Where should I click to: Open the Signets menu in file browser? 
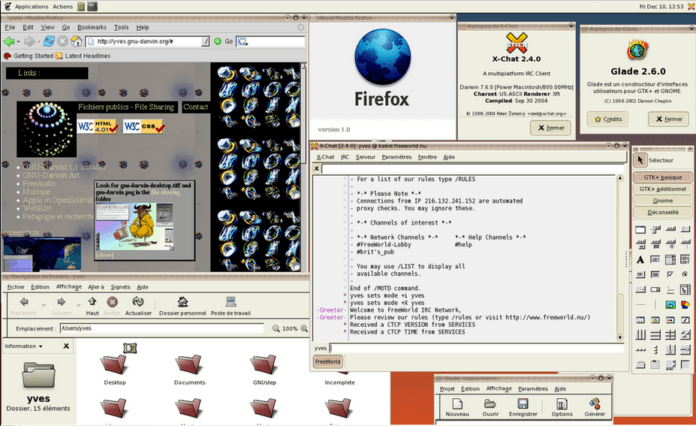[120, 287]
